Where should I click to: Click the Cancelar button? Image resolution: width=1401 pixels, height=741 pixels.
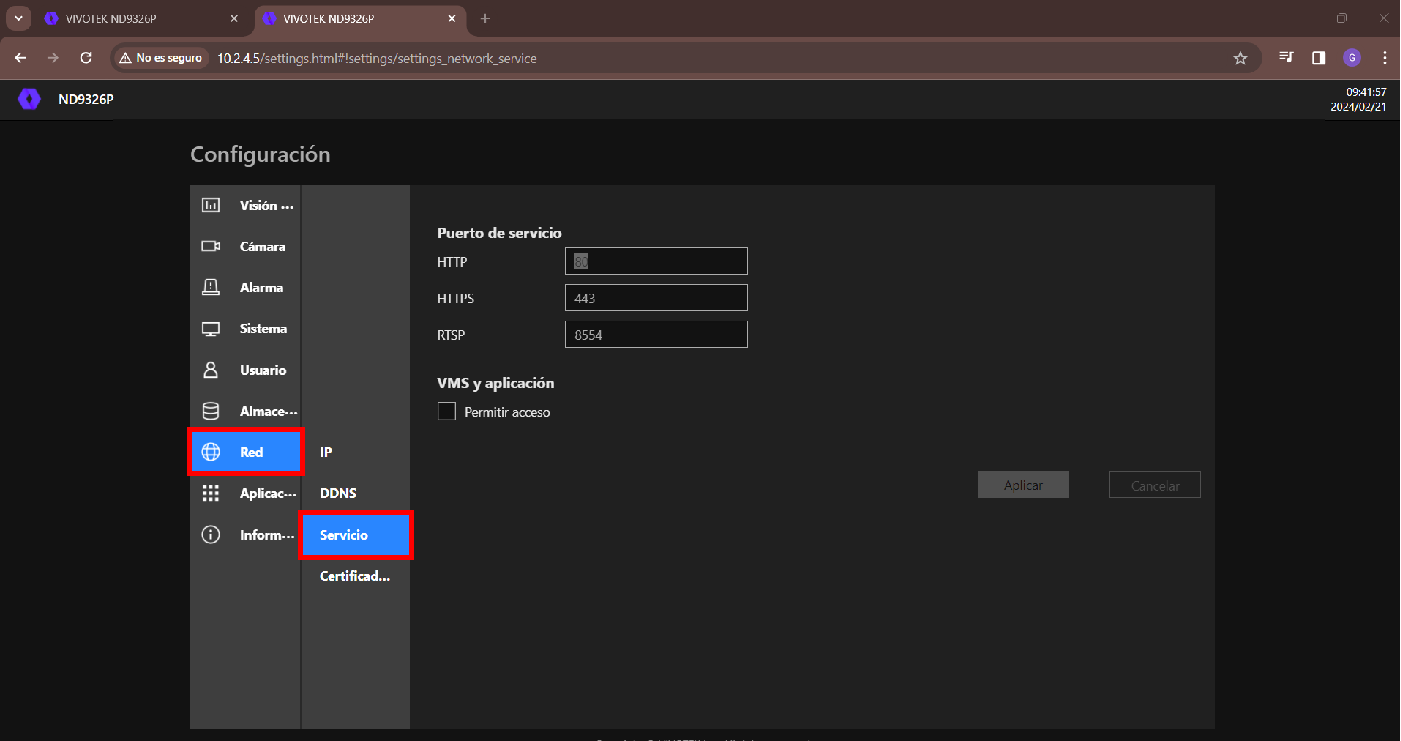[x=1155, y=485]
